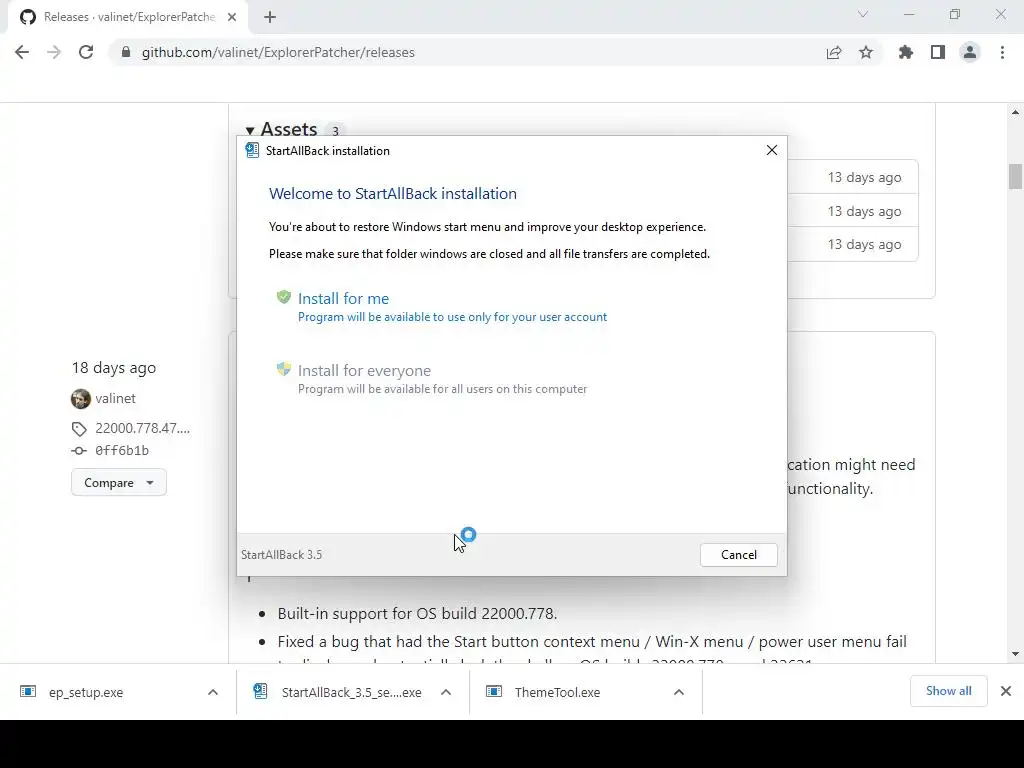The width and height of the screenshot is (1024, 768).
Task: Click the UAC shield icon
Action: pyautogui.click(x=283, y=369)
